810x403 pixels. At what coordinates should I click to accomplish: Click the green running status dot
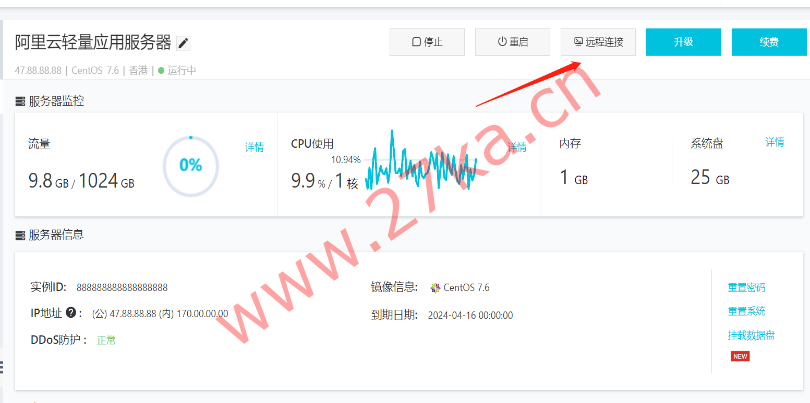(x=161, y=71)
